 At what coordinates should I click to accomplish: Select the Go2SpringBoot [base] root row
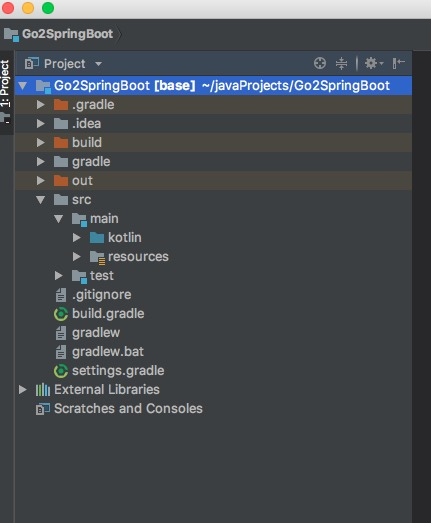click(x=213, y=86)
